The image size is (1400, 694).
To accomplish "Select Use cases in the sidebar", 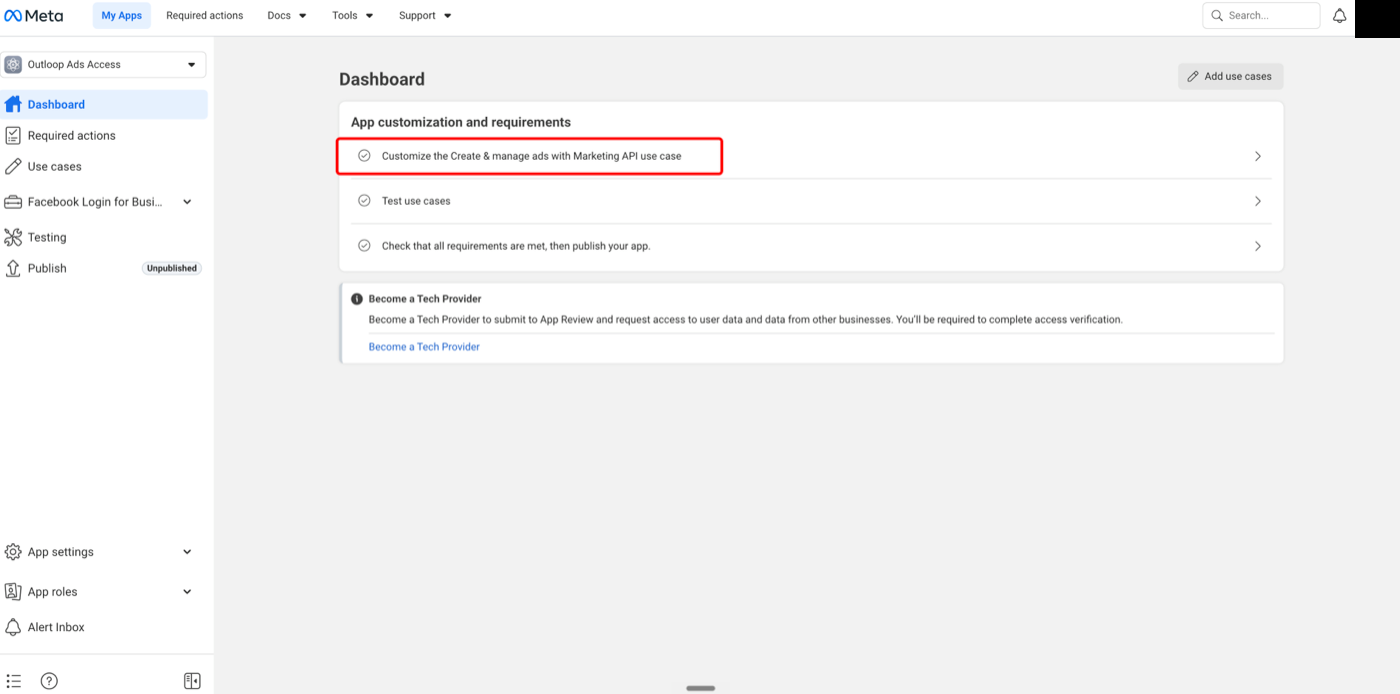I will click(104, 166).
